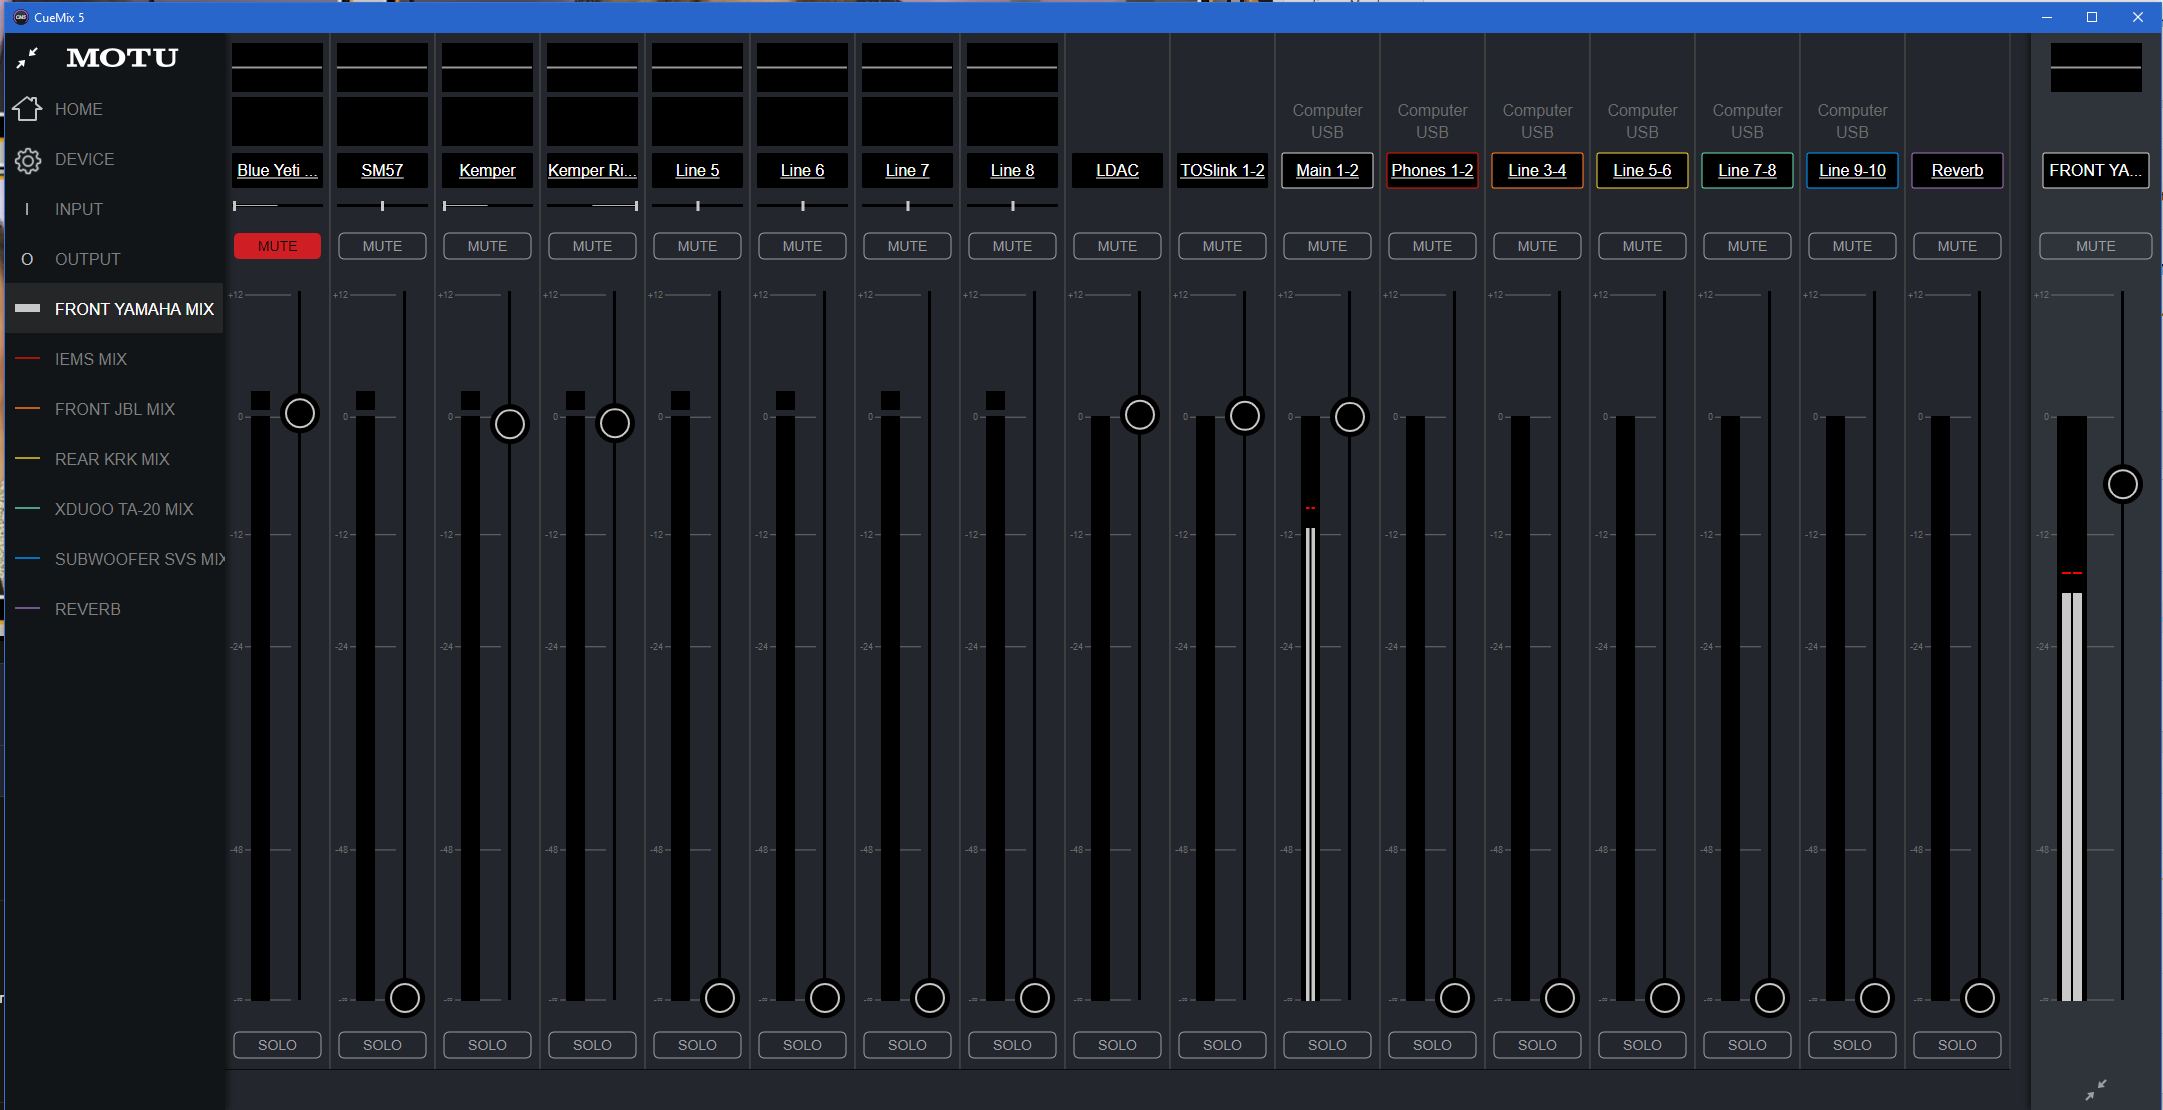Unmute the Blue Yeti channel
This screenshot has width=2163, height=1110.
[277, 246]
